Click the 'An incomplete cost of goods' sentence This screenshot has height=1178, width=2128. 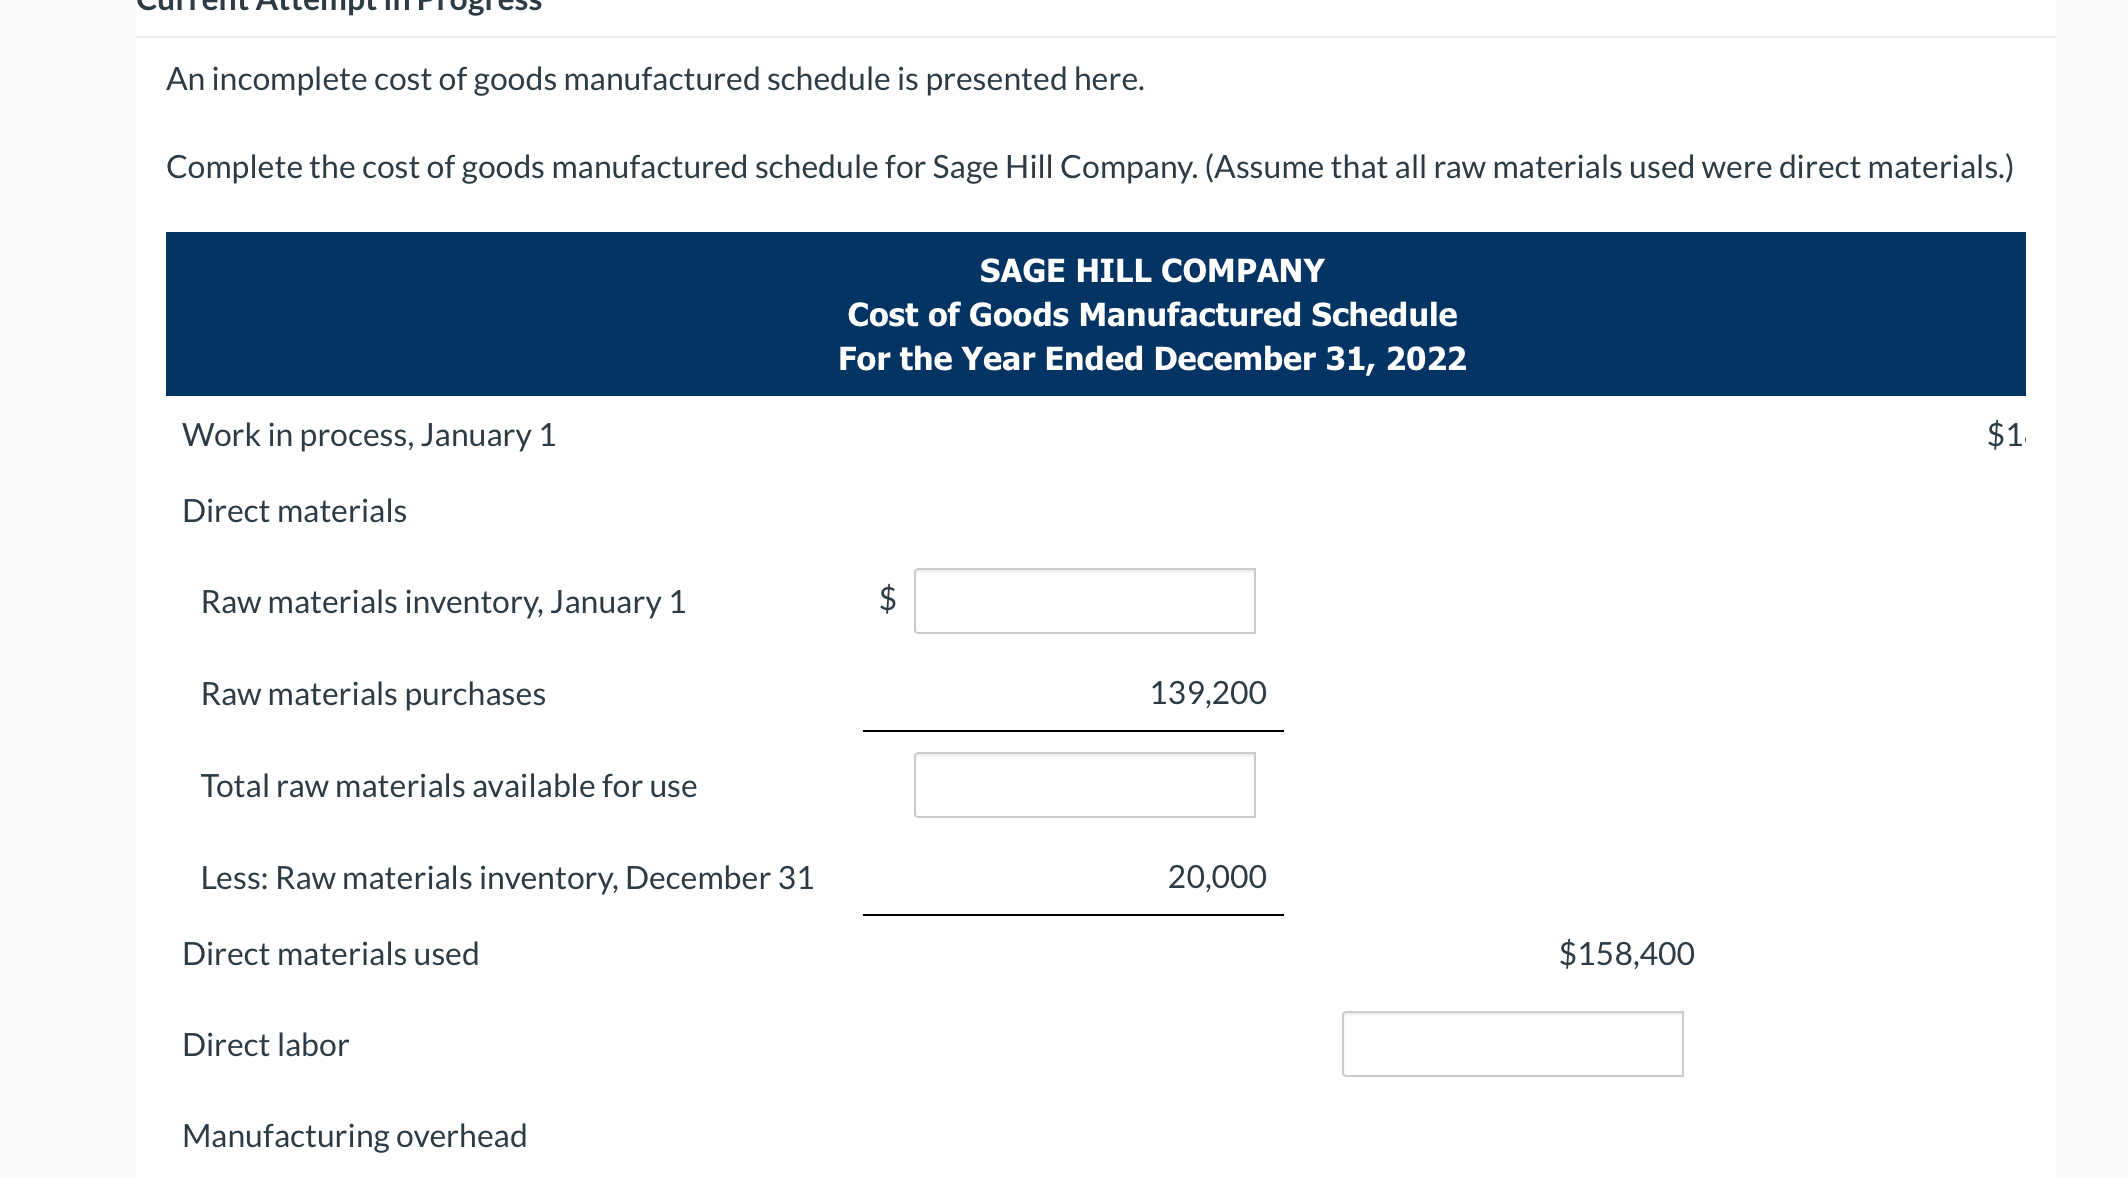655,79
